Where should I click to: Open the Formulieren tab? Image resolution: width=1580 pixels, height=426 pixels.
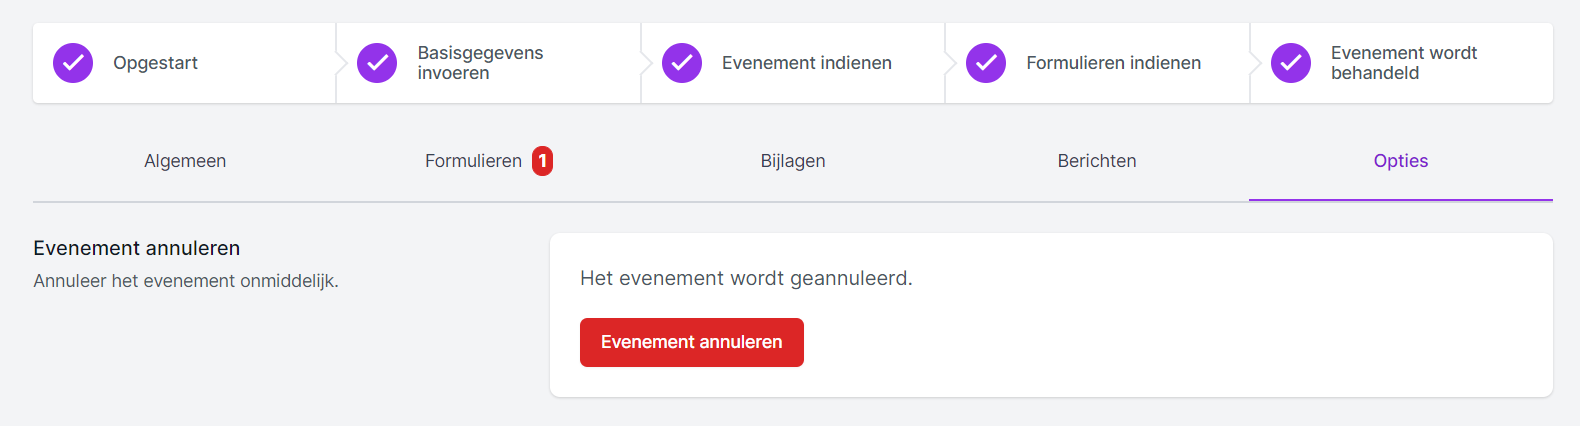[473, 161]
